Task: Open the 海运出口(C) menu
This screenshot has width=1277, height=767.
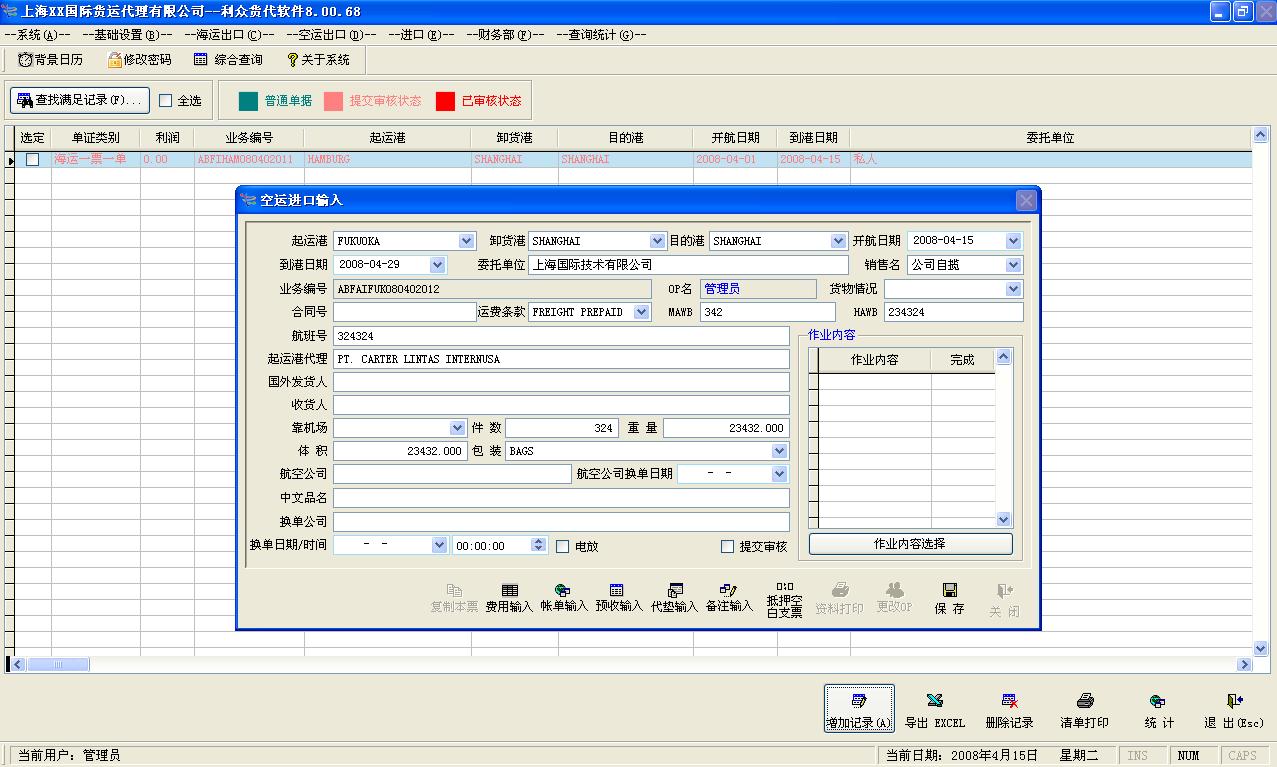Action: tap(229, 34)
